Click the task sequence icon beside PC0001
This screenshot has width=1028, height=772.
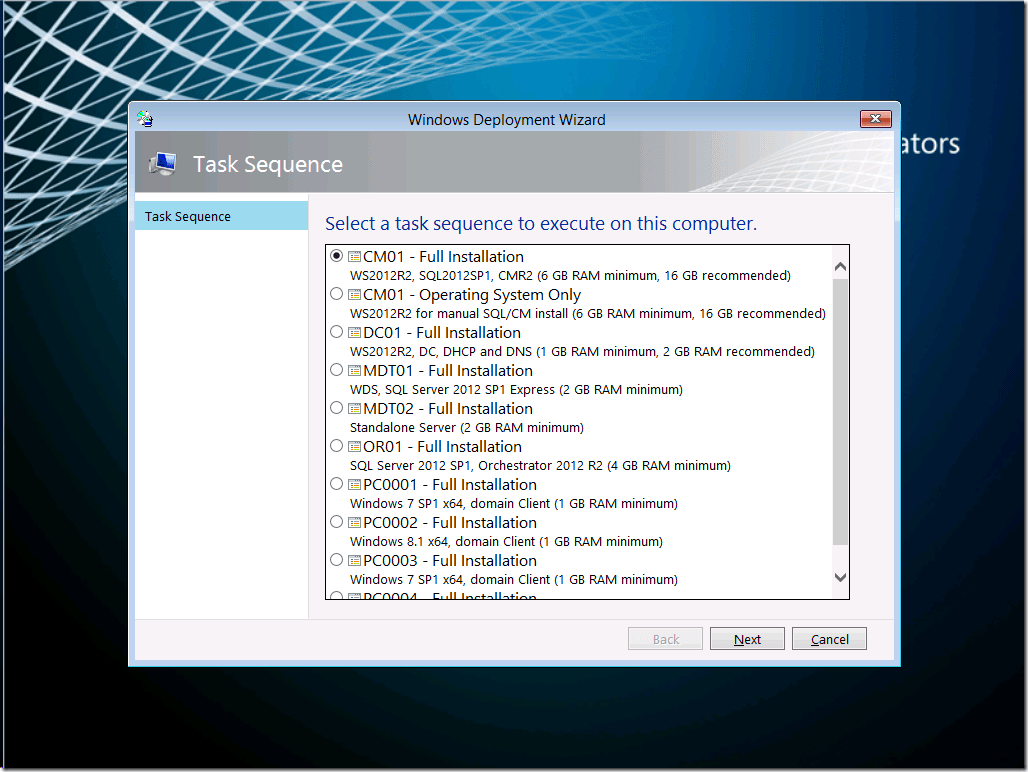tap(355, 484)
